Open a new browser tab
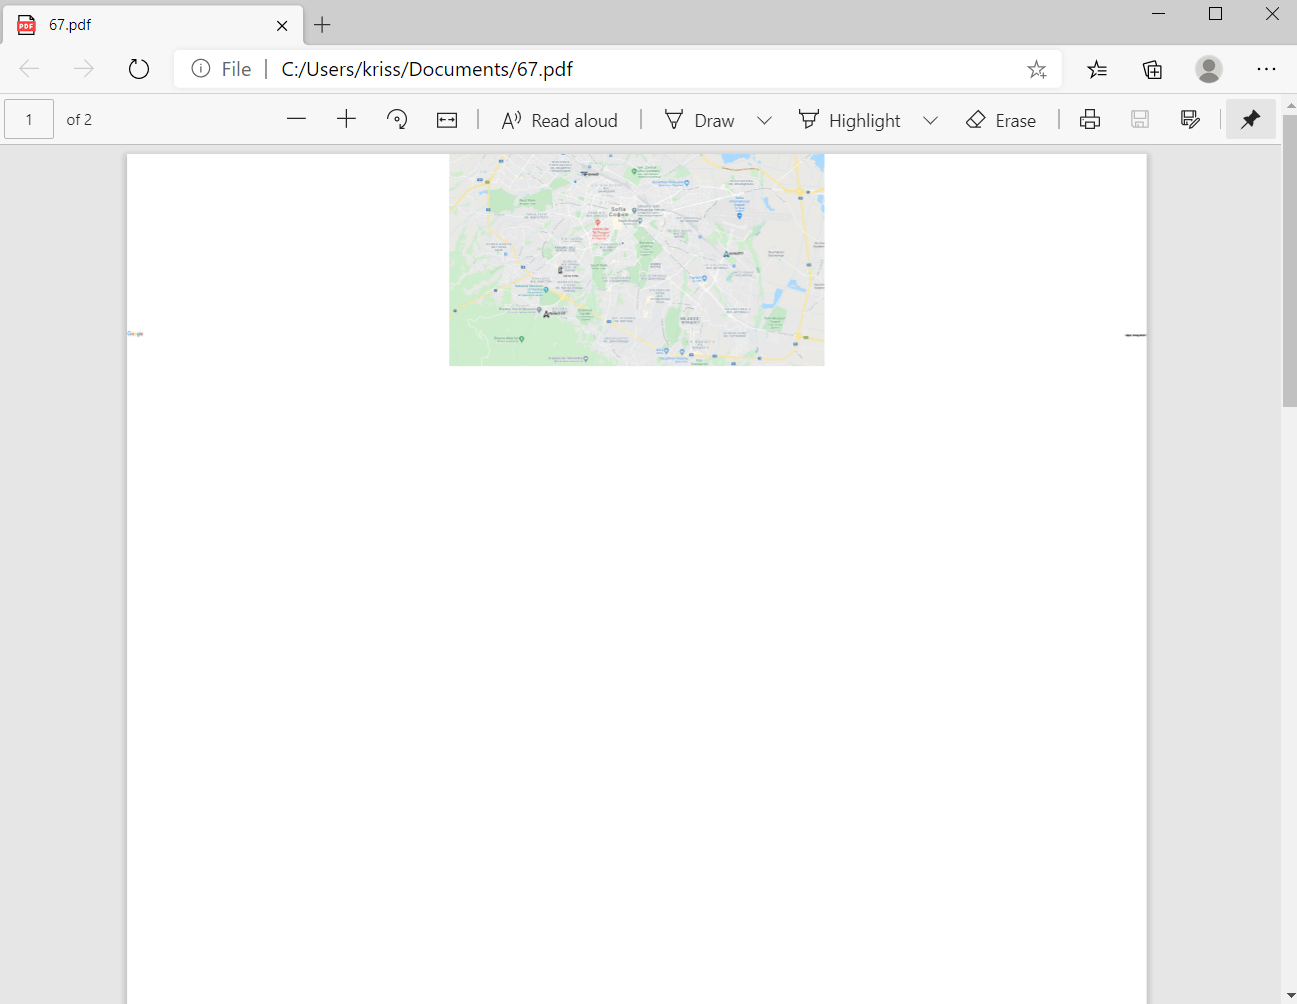Image resolution: width=1297 pixels, height=1004 pixels. (x=321, y=24)
